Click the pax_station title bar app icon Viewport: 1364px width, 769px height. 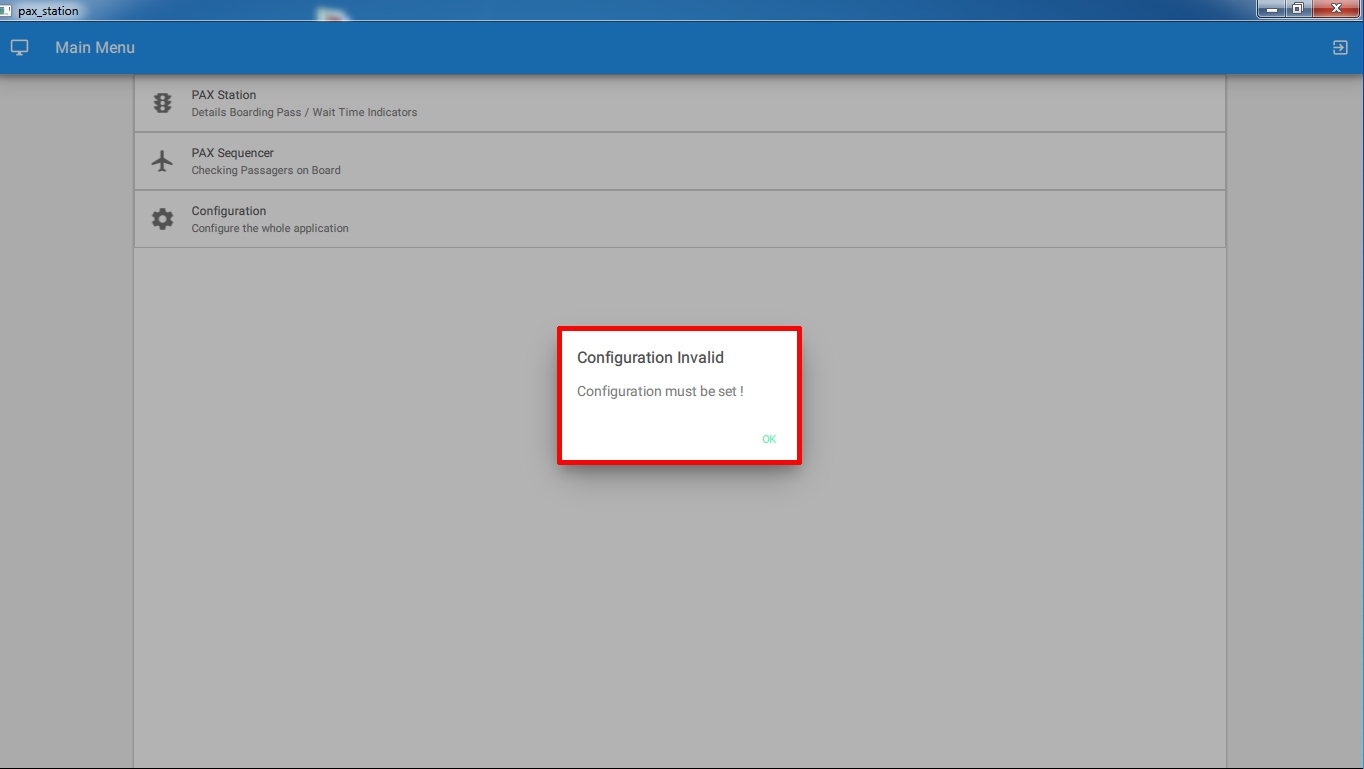coord(7,11)
